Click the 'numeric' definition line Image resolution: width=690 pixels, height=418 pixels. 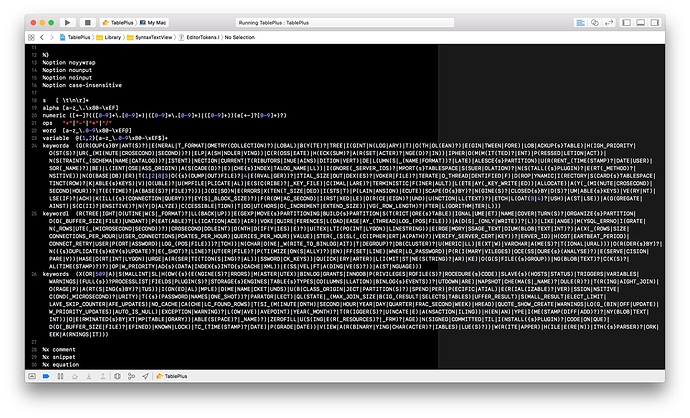pyautogui.click(x=165, y=115)
